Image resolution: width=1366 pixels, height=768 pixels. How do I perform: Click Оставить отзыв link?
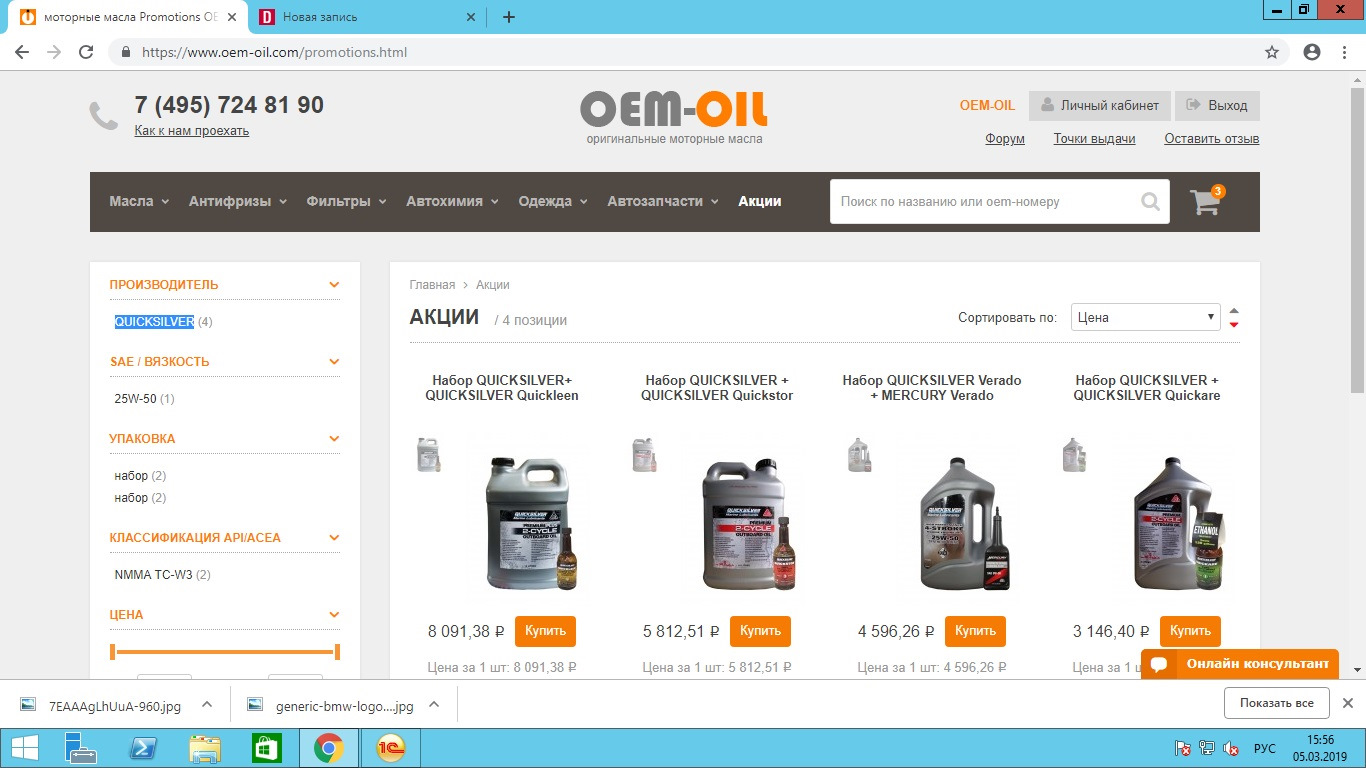[x=1212, y=139]
